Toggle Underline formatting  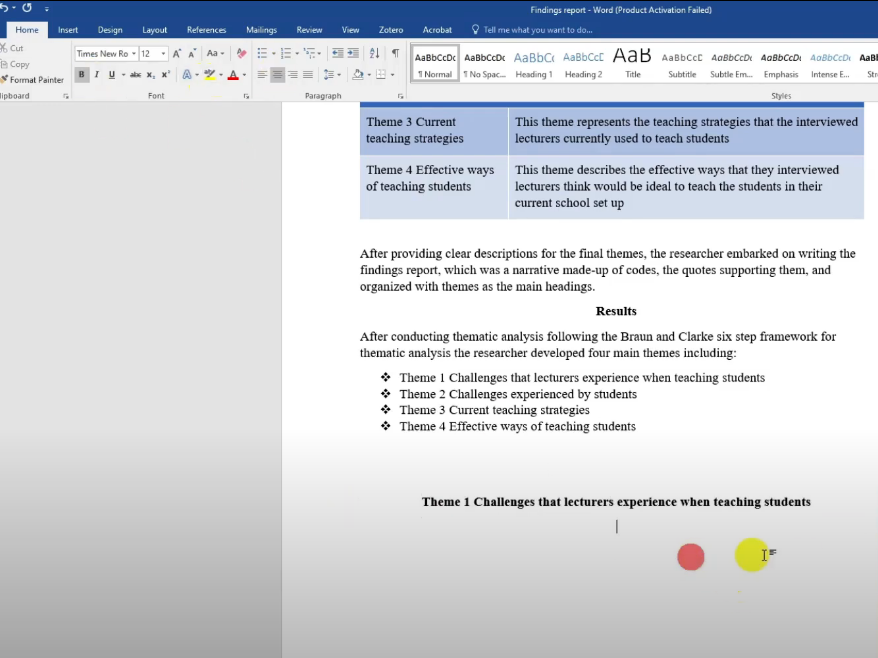click(112, 74)
